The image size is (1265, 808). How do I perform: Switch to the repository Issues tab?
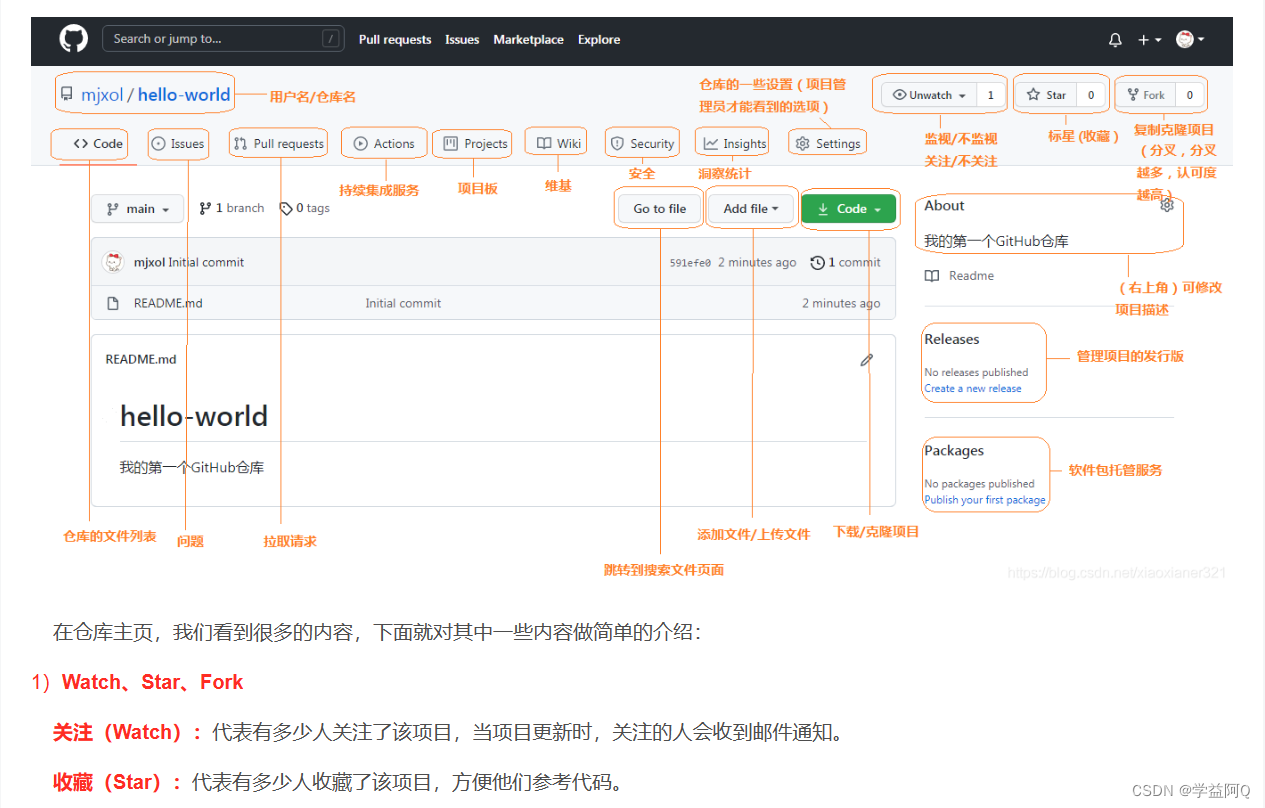click(178, 144)
